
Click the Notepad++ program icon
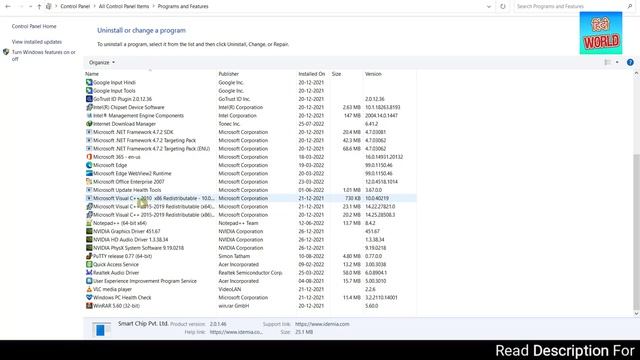[89, 223]
